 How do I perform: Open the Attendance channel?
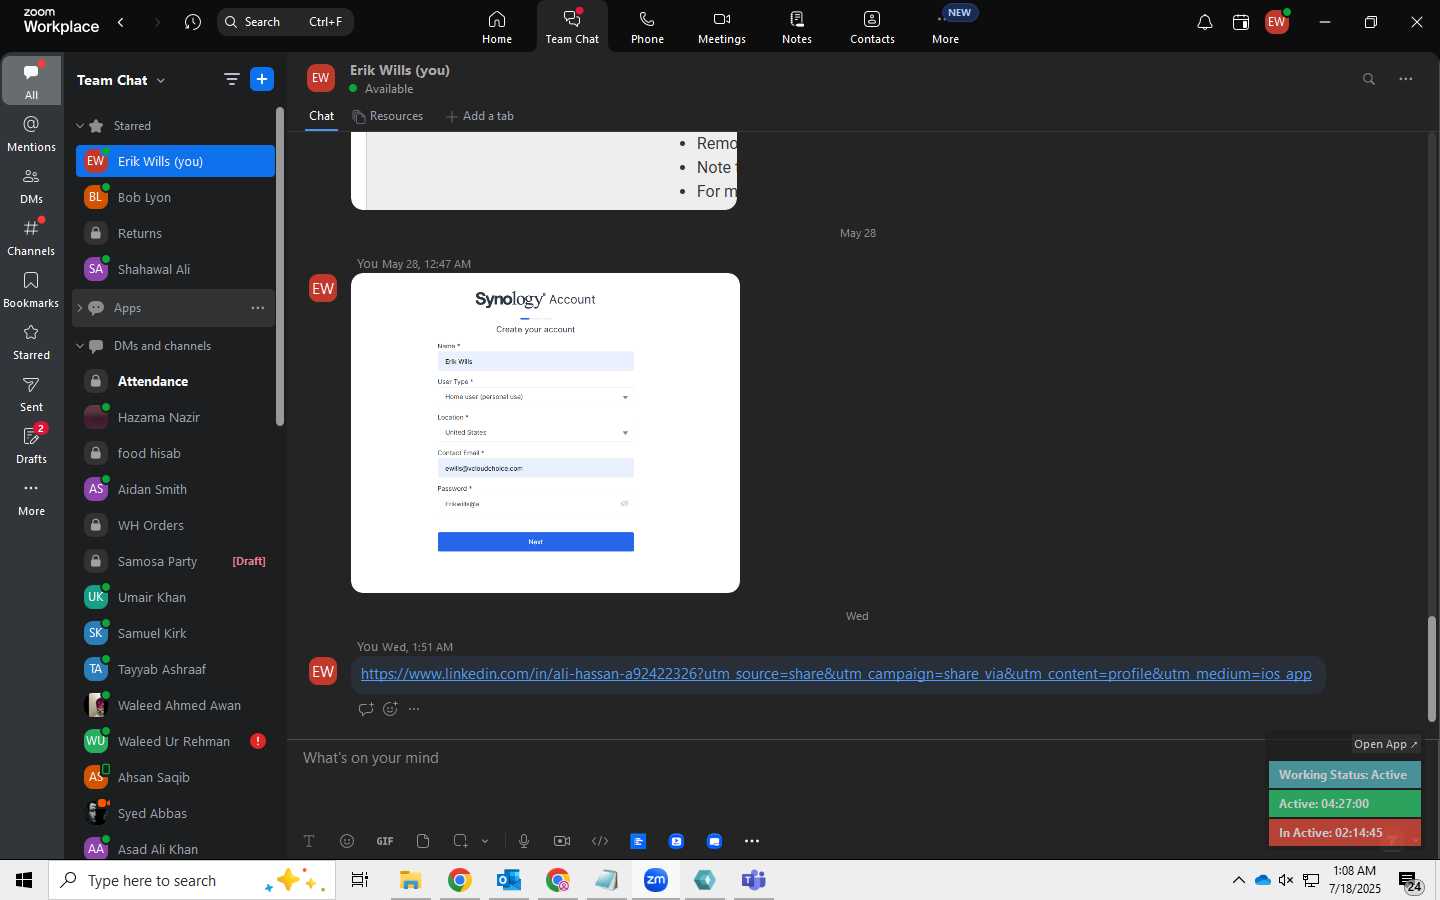(175, 381)
